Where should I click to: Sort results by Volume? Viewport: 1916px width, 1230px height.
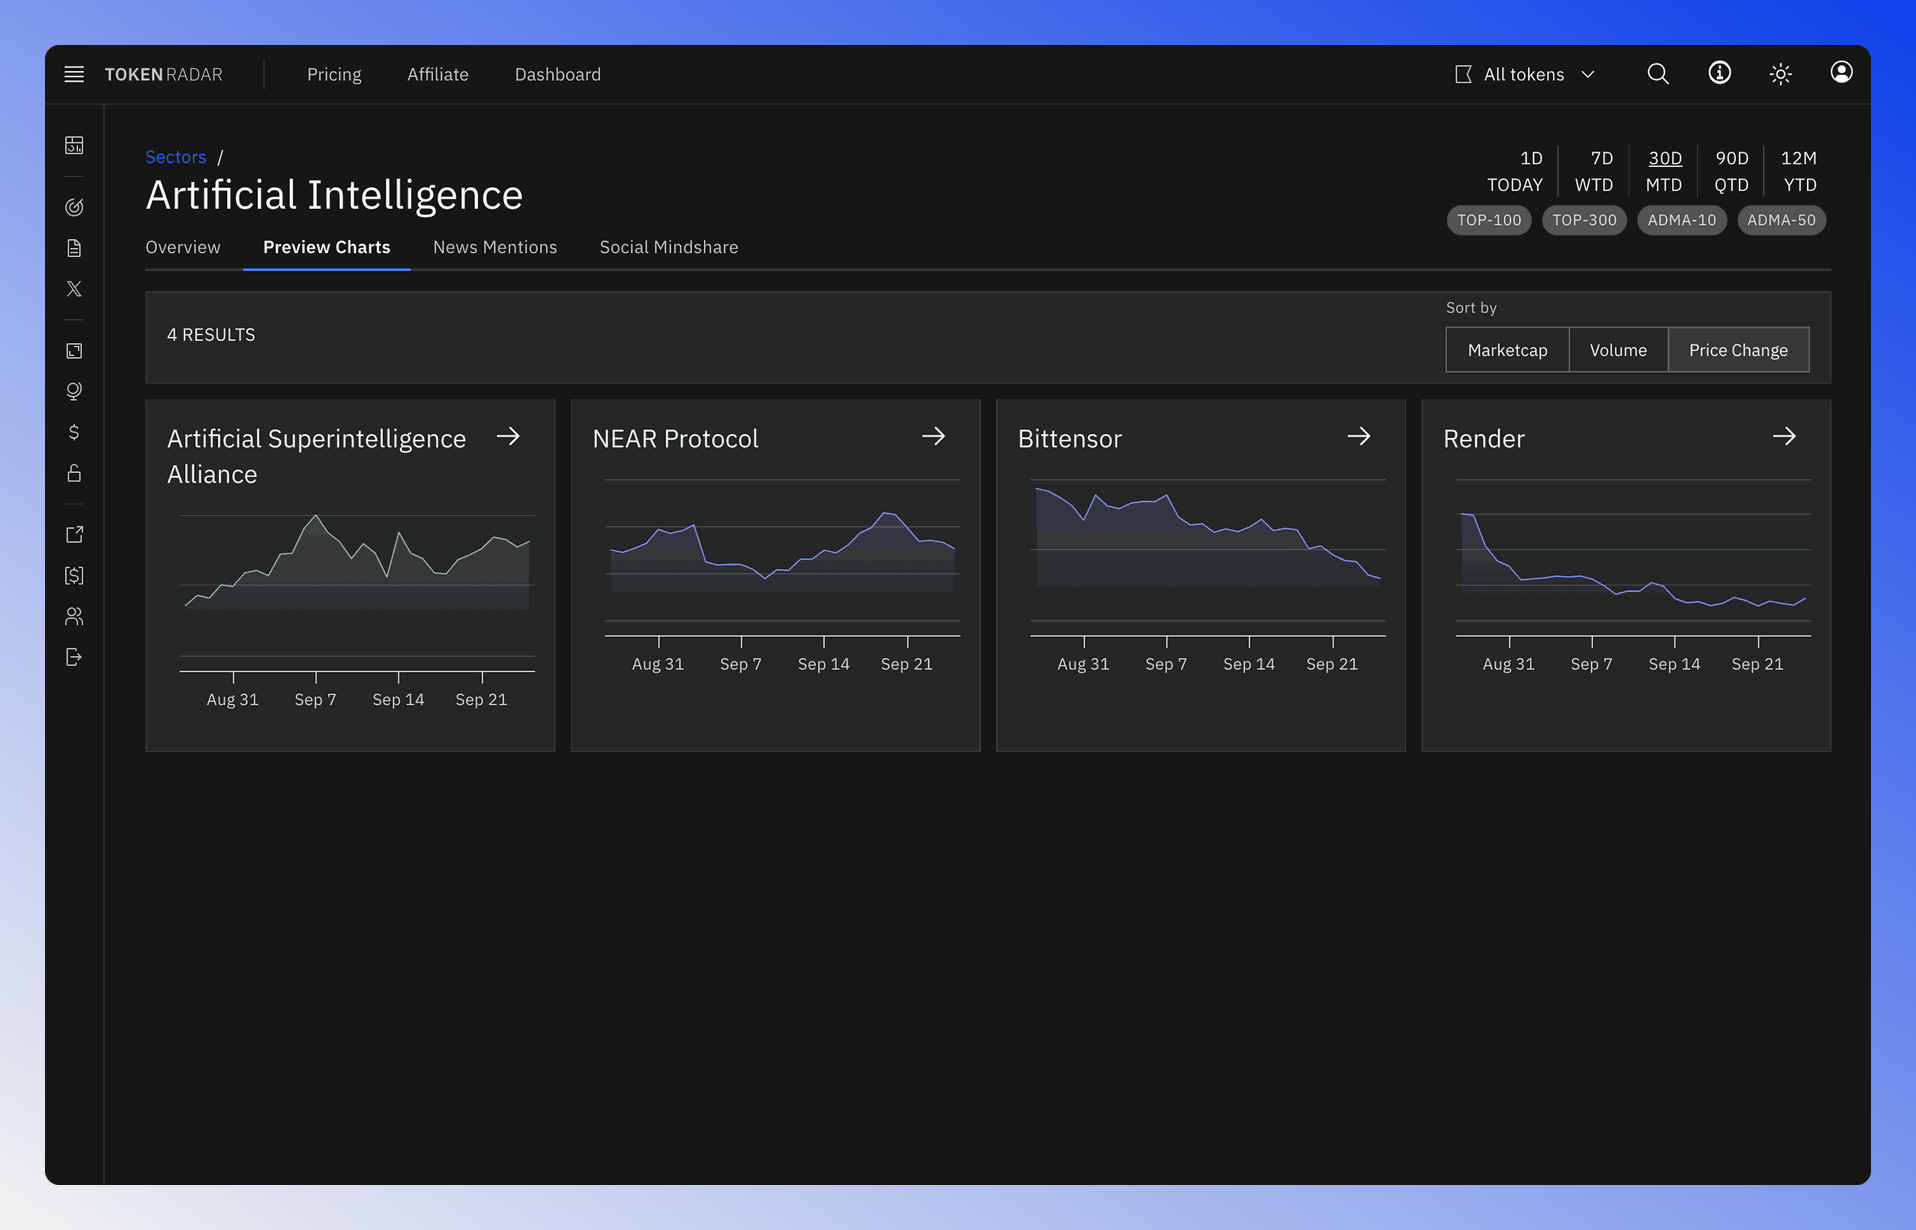(1618, 350)
